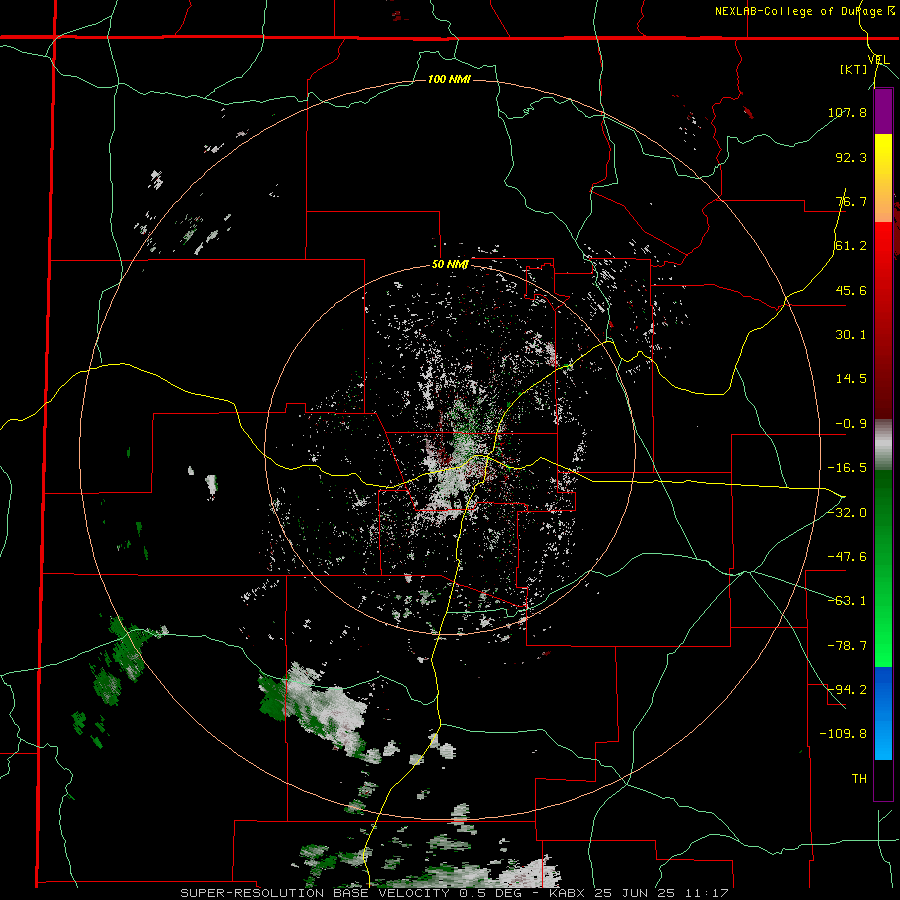
Task: Click the 50 NMI range ring label
Action: (x=451, y=265)
